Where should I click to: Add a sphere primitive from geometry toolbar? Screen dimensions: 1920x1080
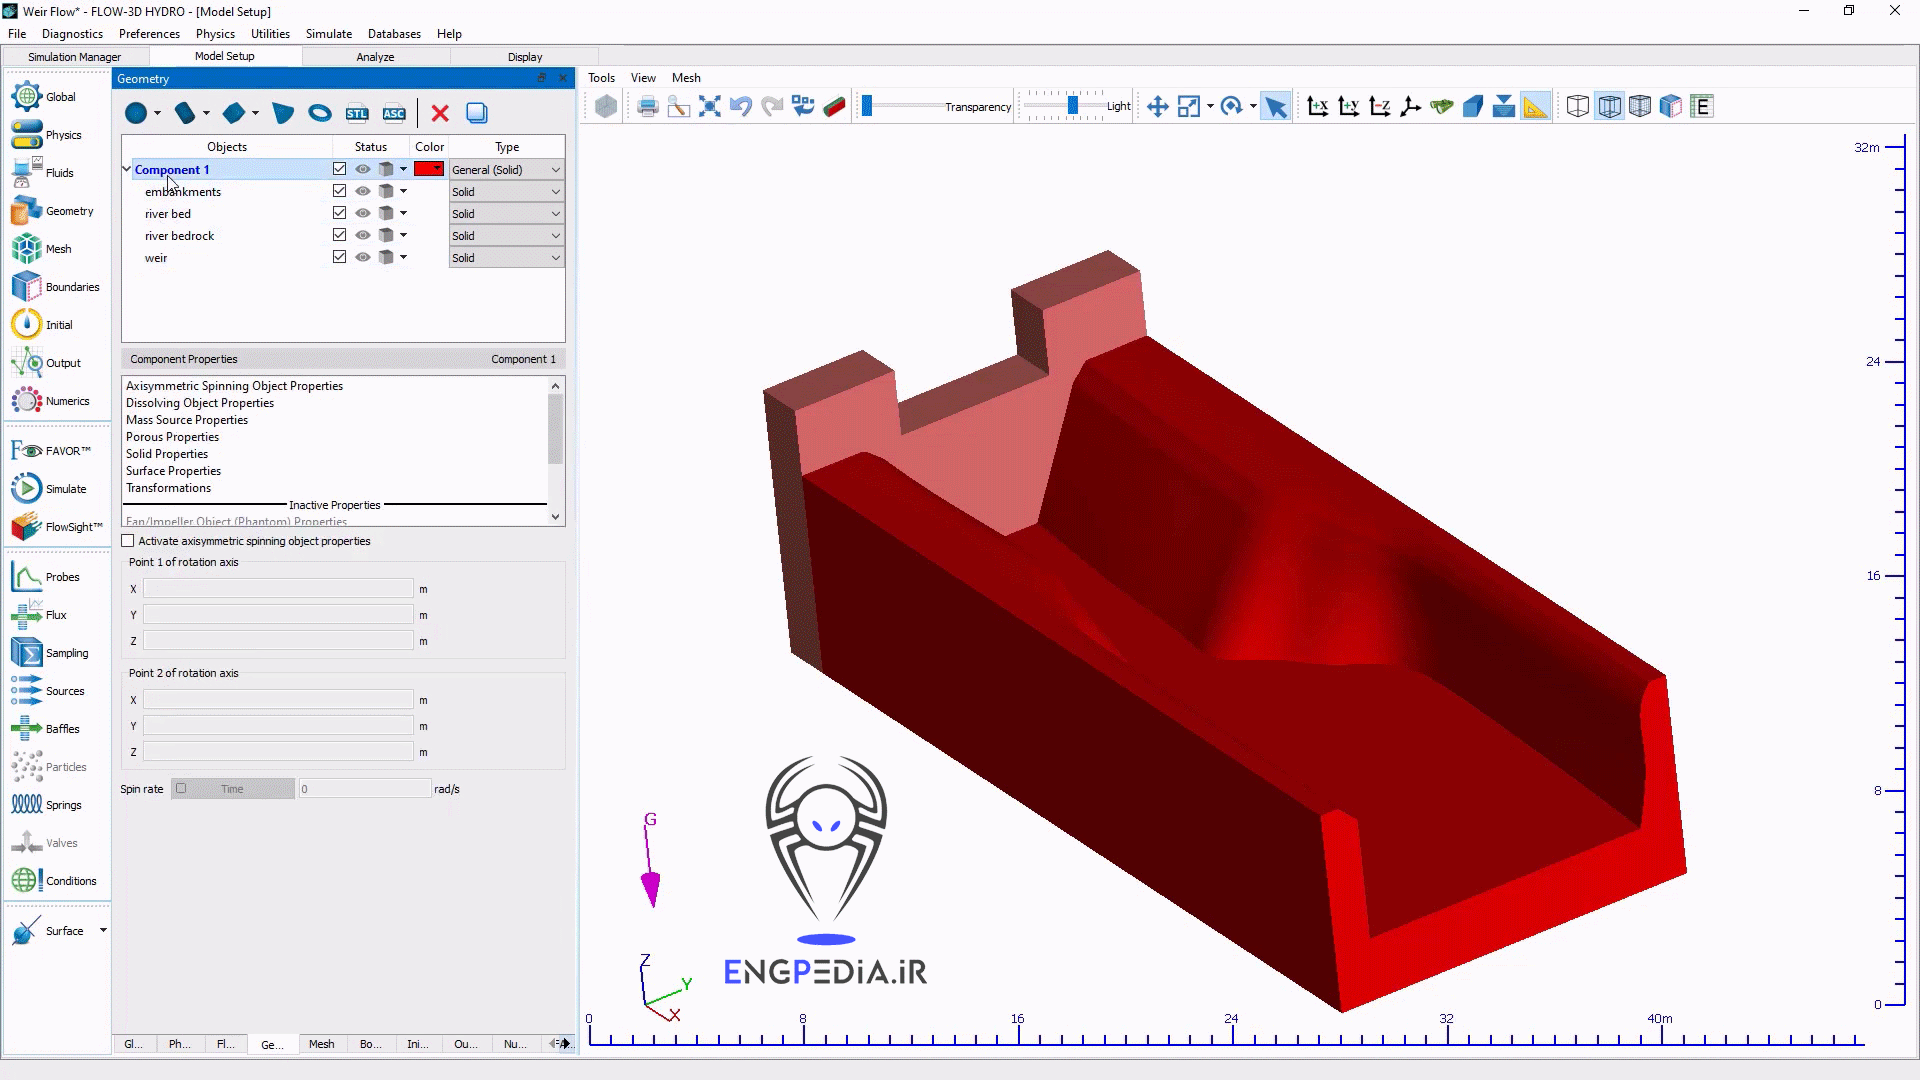(136, 113)
